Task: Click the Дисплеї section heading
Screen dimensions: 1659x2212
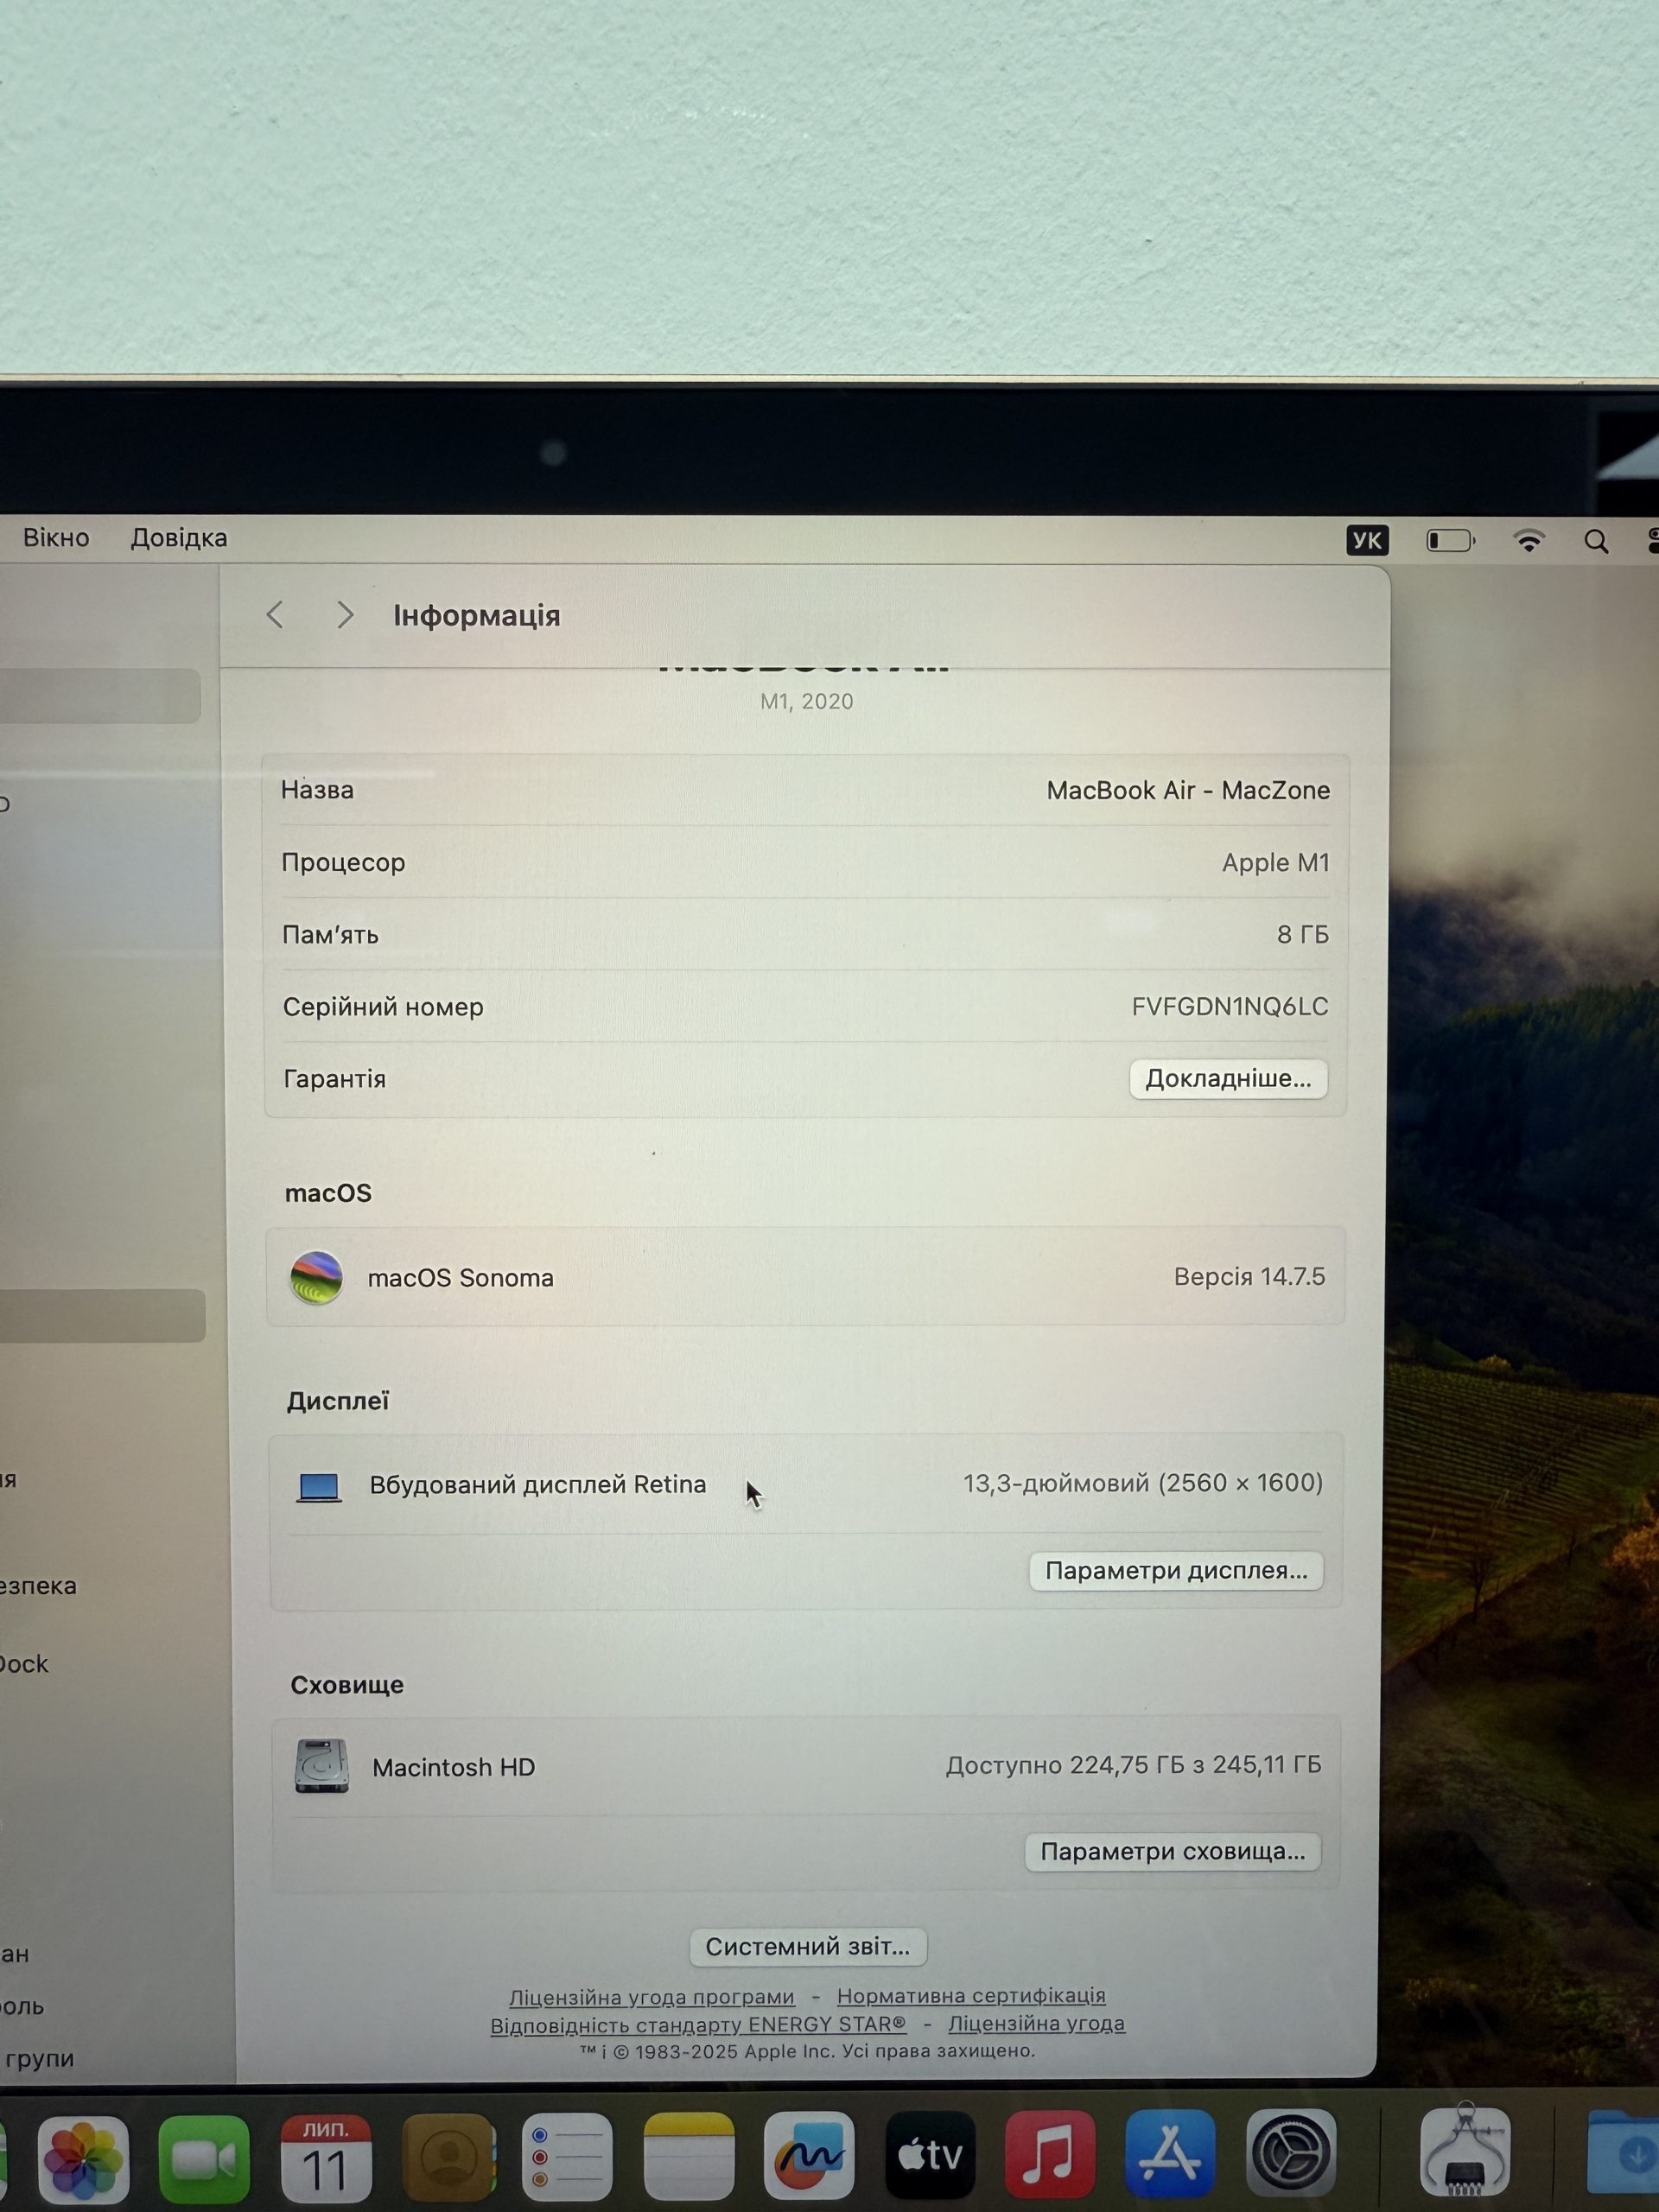Action: tap(338, 1402)
